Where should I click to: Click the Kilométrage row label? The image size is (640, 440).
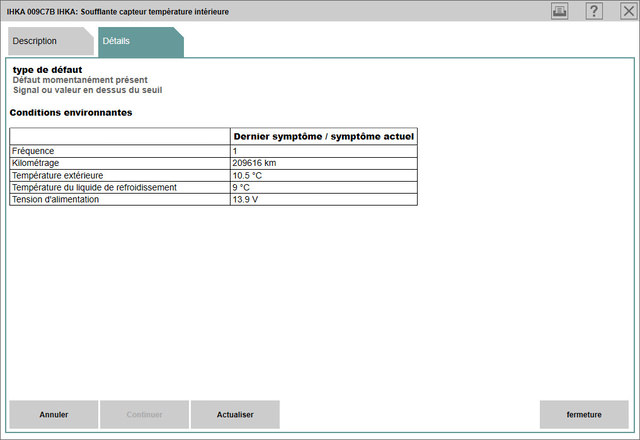[36, 163]
